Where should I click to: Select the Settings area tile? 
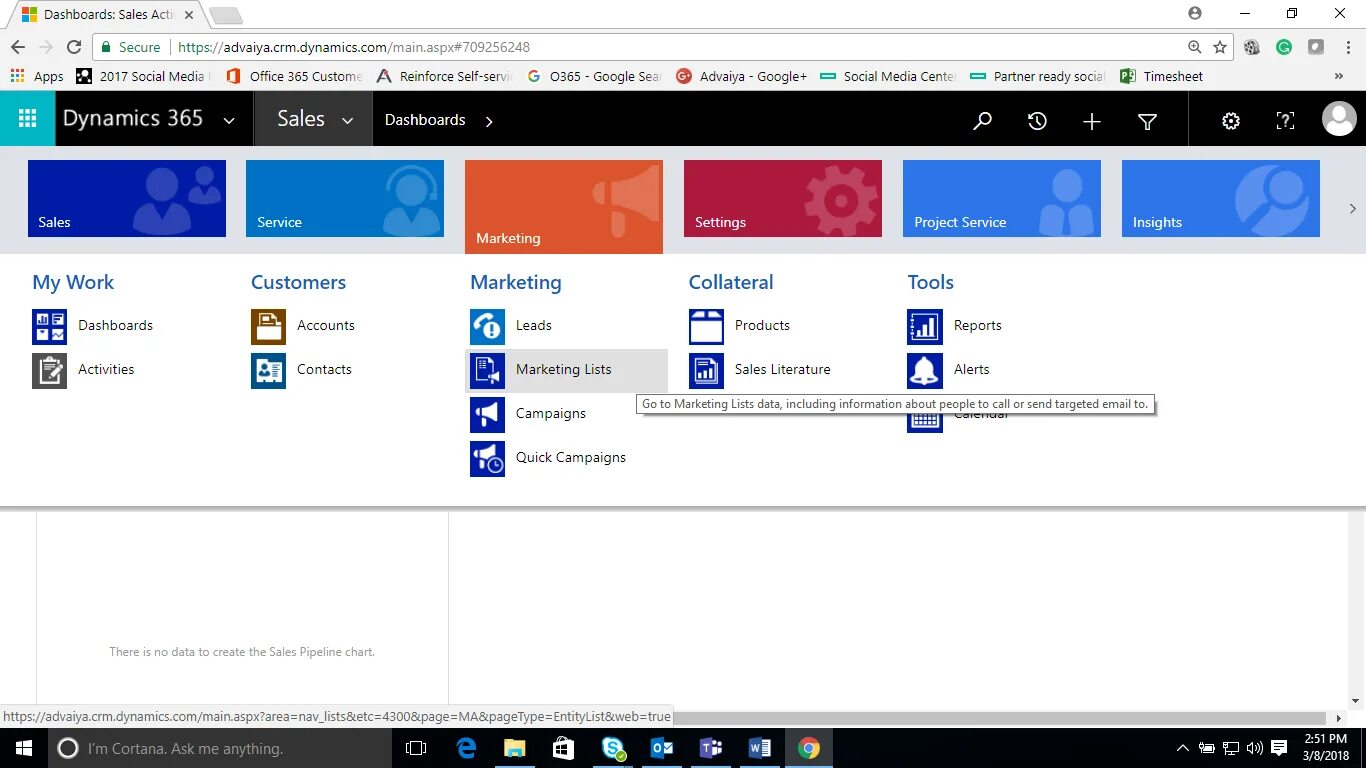click(783, 199)
